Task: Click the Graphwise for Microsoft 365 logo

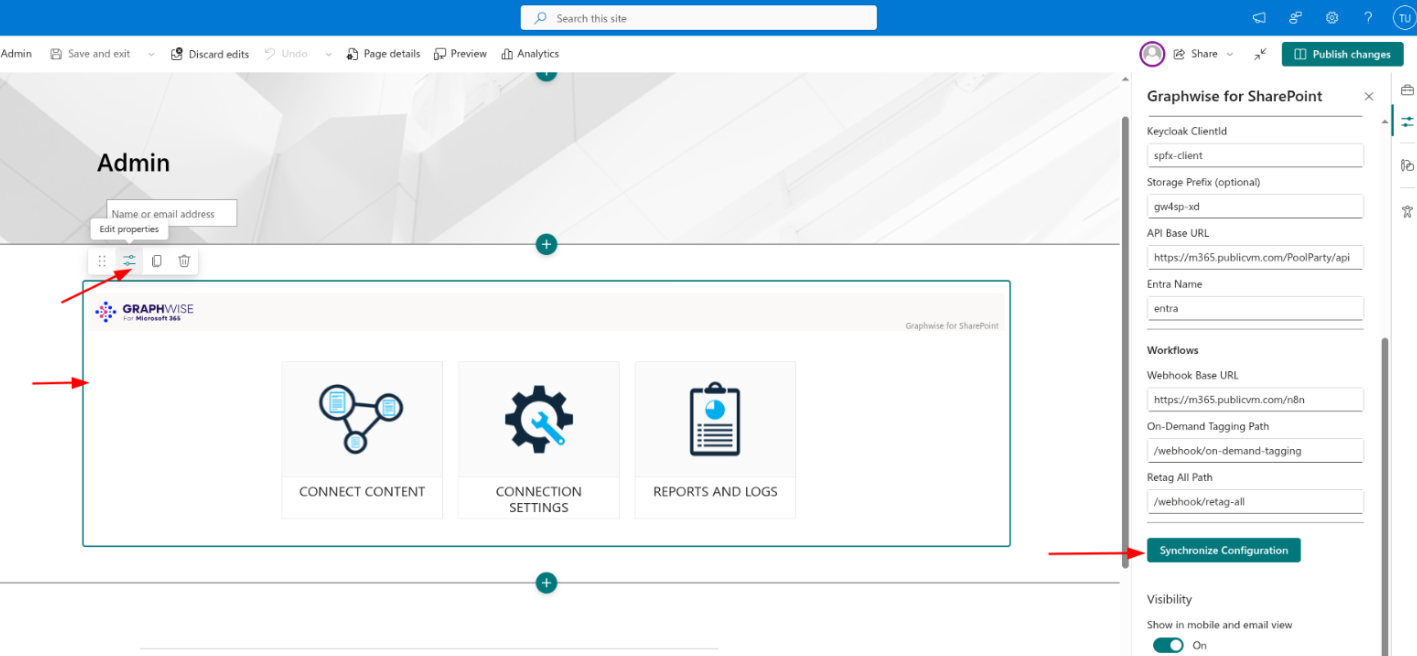Action: coord(144,312)
